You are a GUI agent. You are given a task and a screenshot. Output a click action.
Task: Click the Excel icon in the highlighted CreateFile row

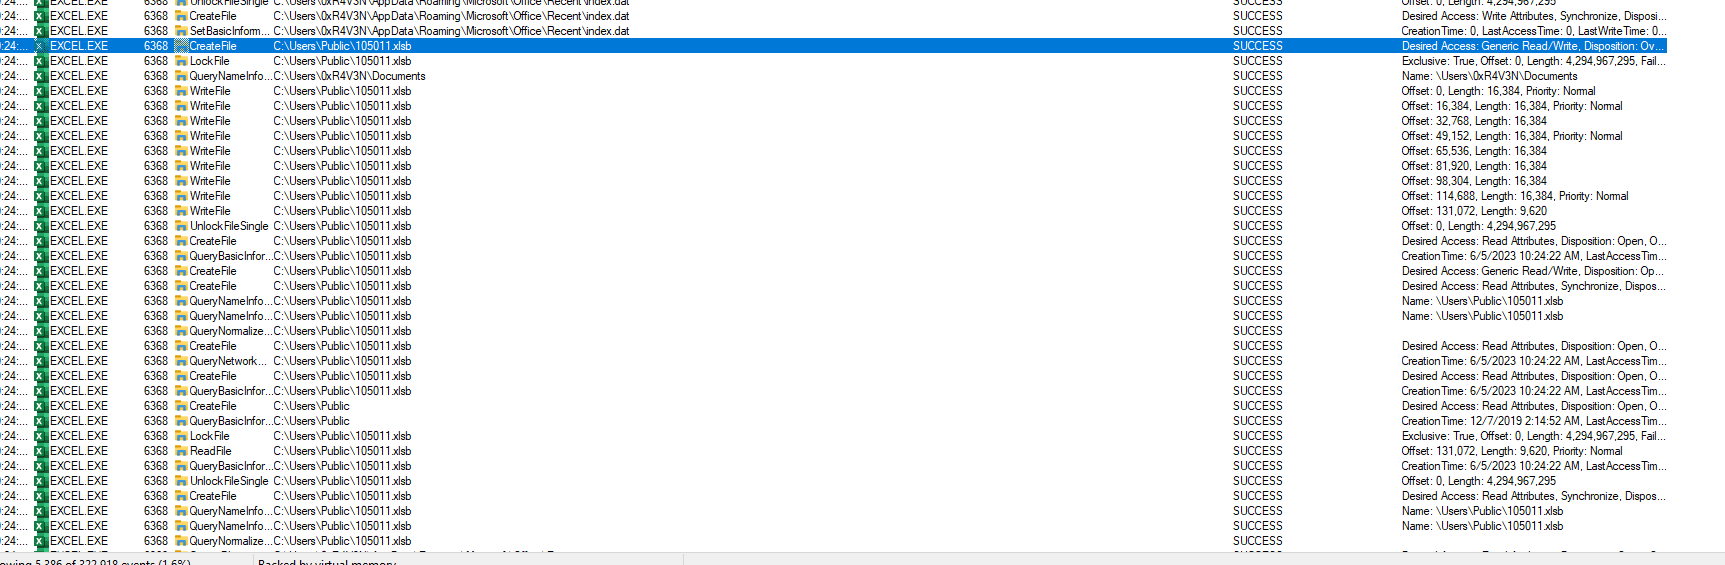point(41,46)
